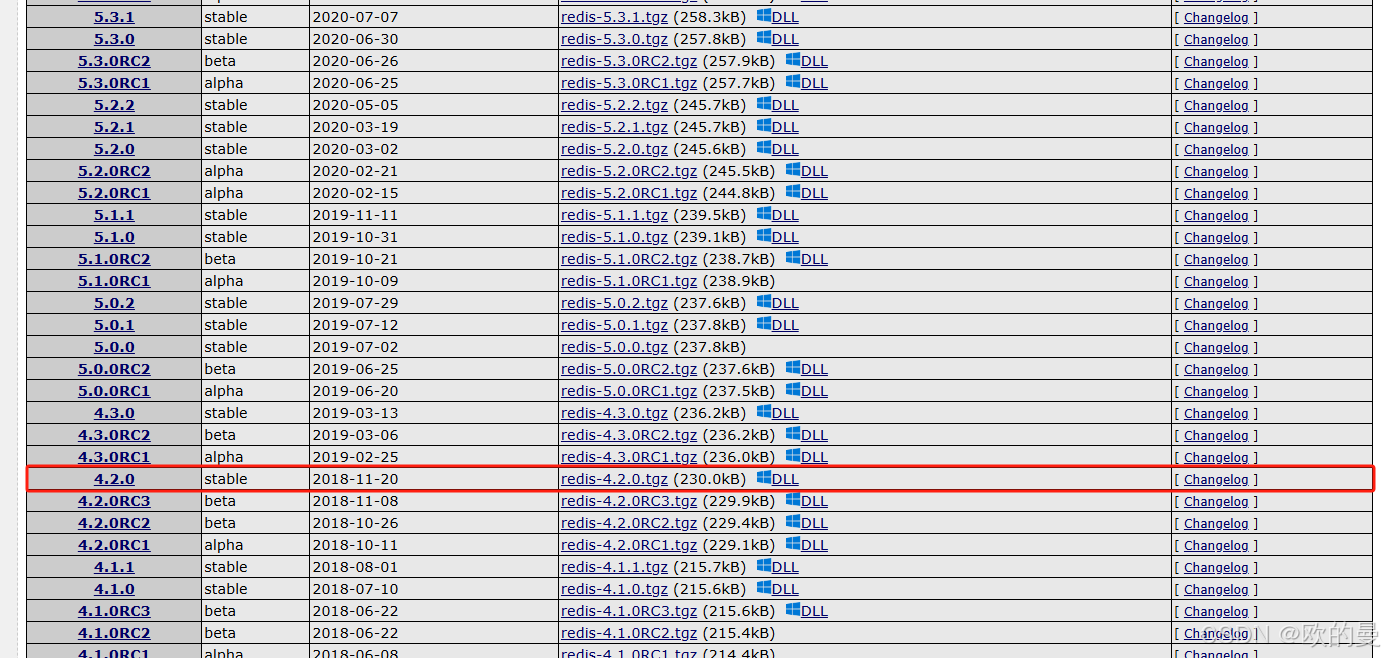Click the Windows DLL icon for redis-4.2.0RC2
This screenshot has height=658, width=1385.
(x=793, y=522)
